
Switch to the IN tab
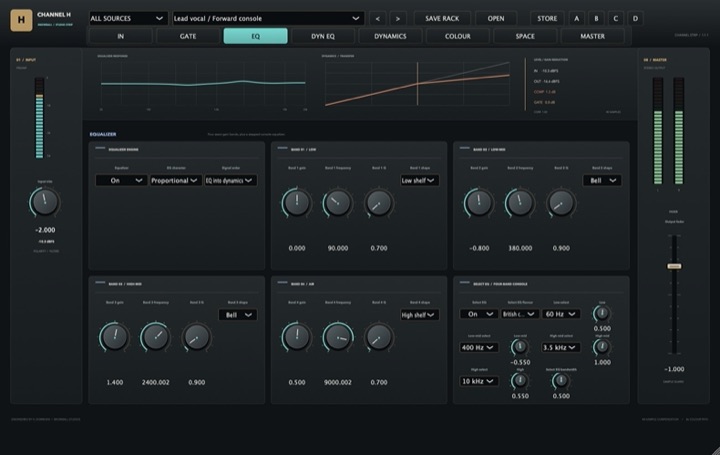pyautogui.click(x=120, y=36)
